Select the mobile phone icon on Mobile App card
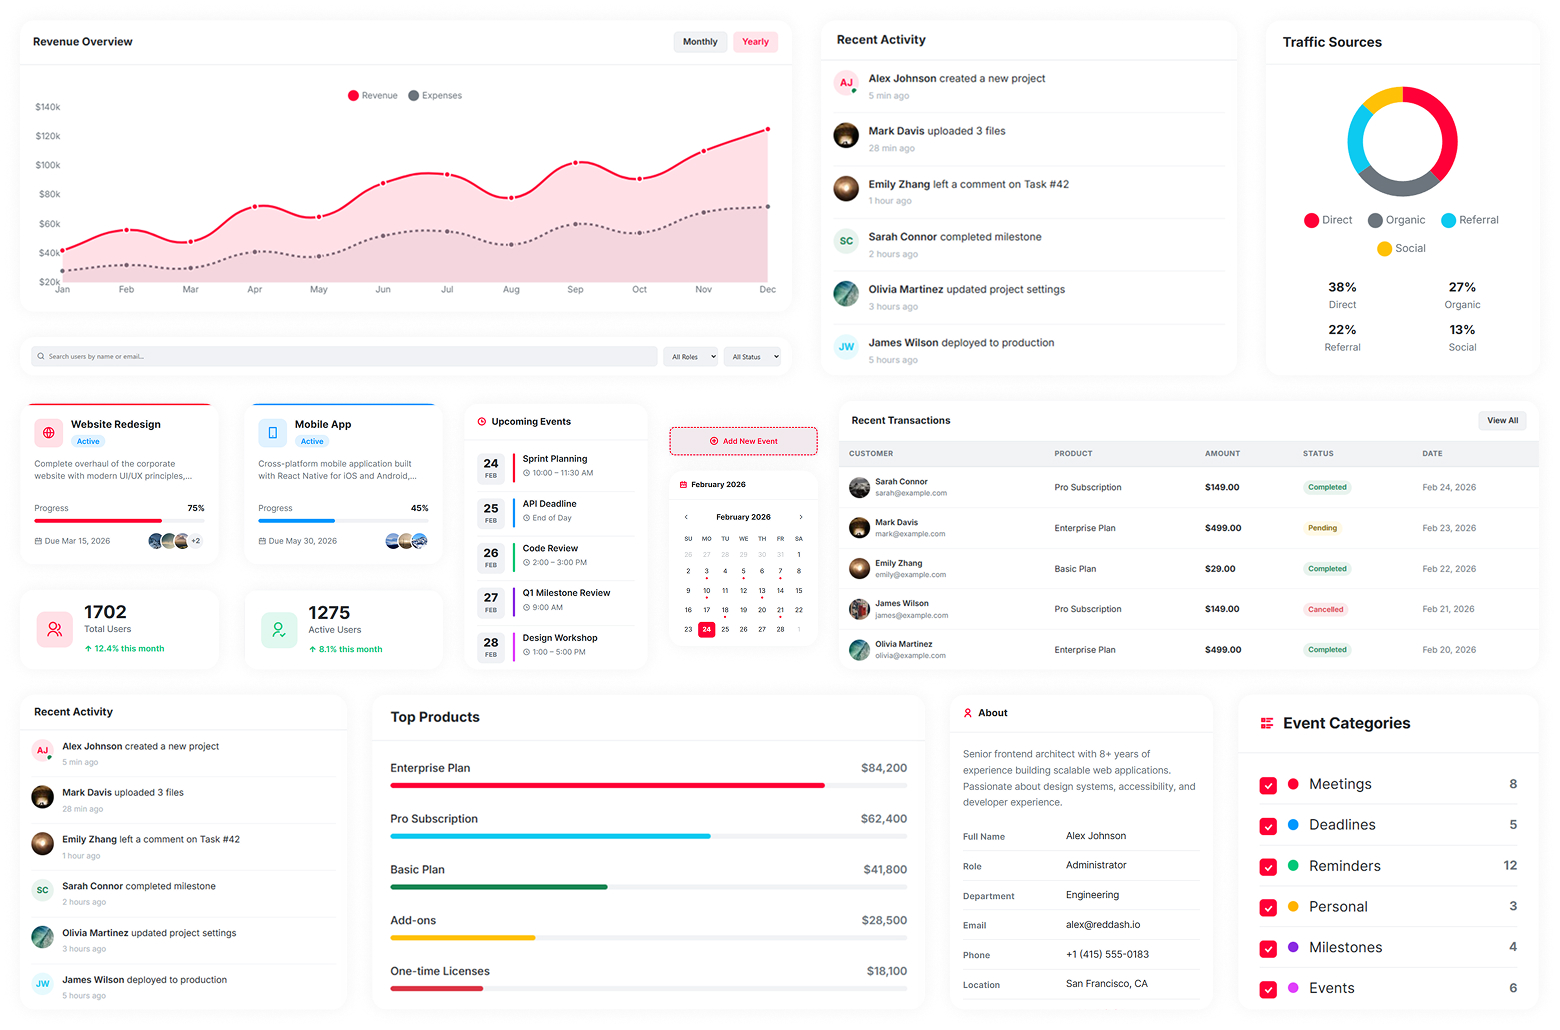The image size is (1560, 1030). click(272, 432)
